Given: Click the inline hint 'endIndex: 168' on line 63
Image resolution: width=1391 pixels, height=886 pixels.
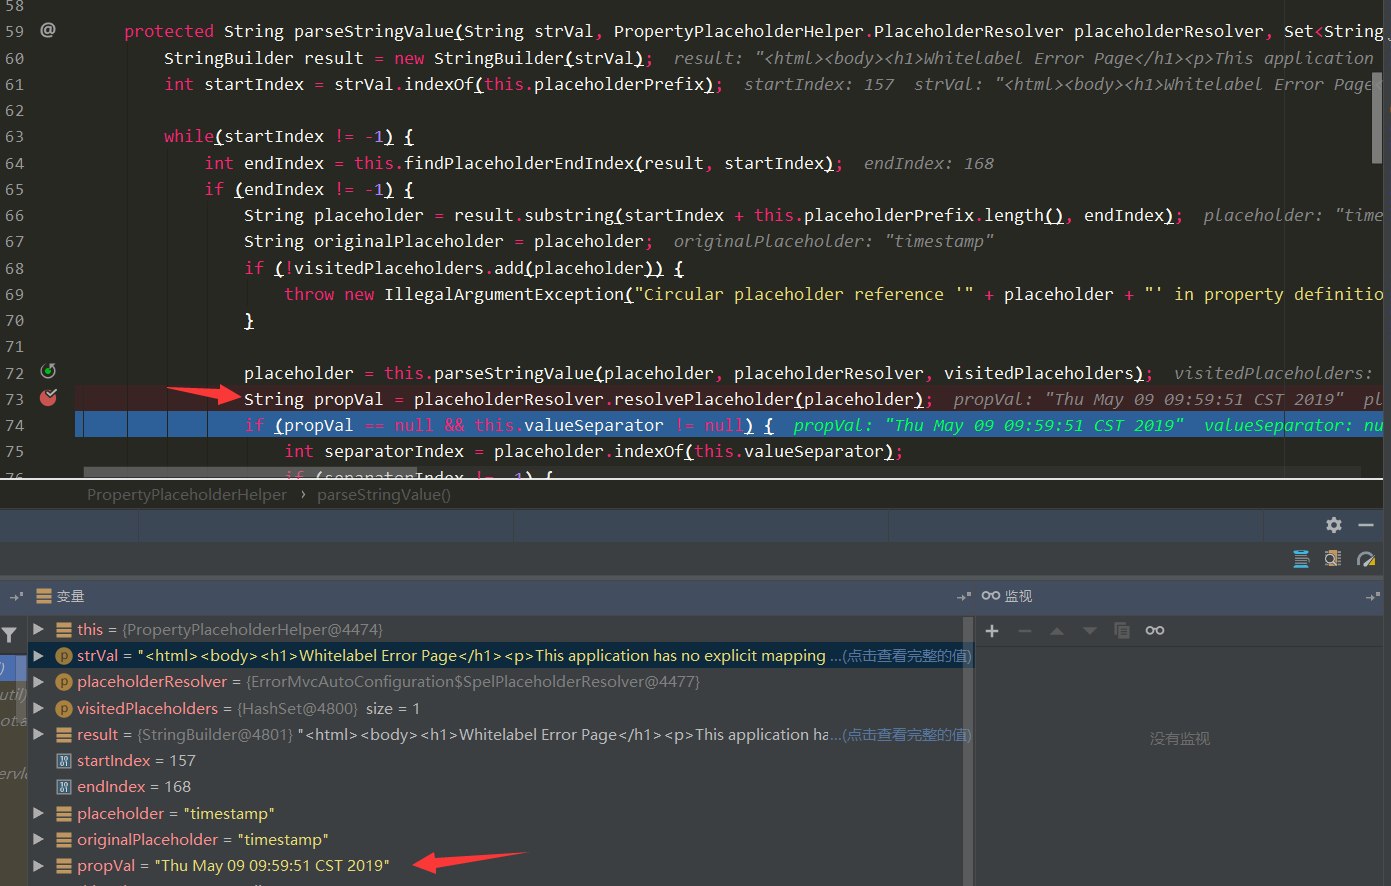Looking at the screenshot, I should 929,163.
